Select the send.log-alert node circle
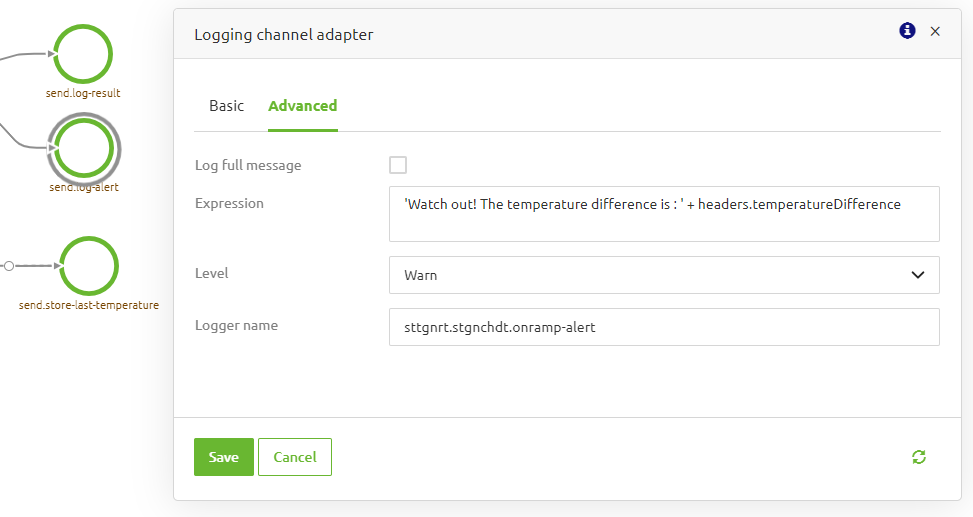973x517 pixels. (84, 149)
